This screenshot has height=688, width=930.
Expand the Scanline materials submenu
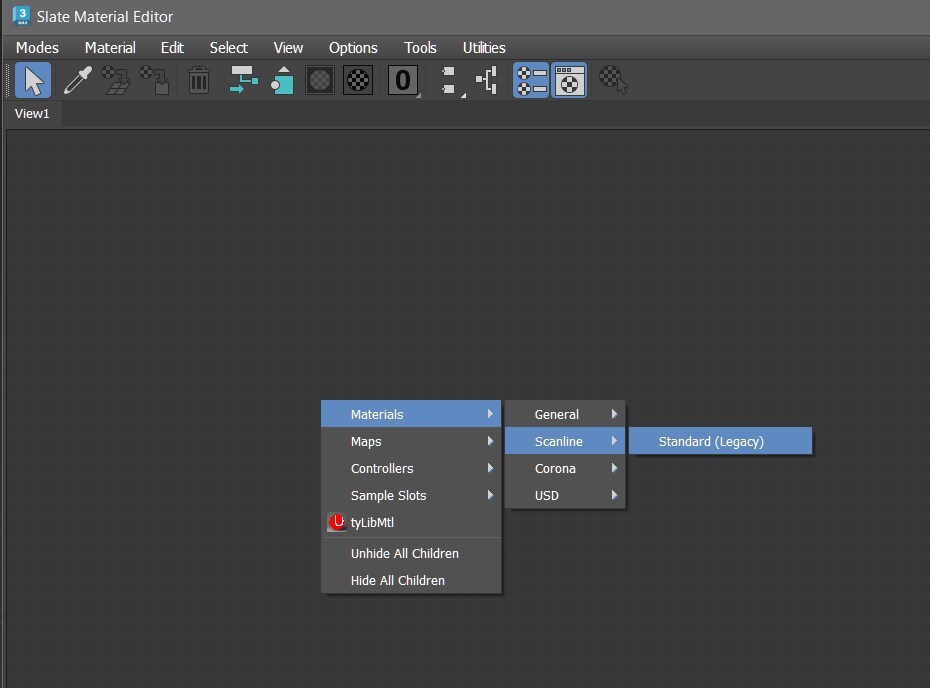point(565,441)
